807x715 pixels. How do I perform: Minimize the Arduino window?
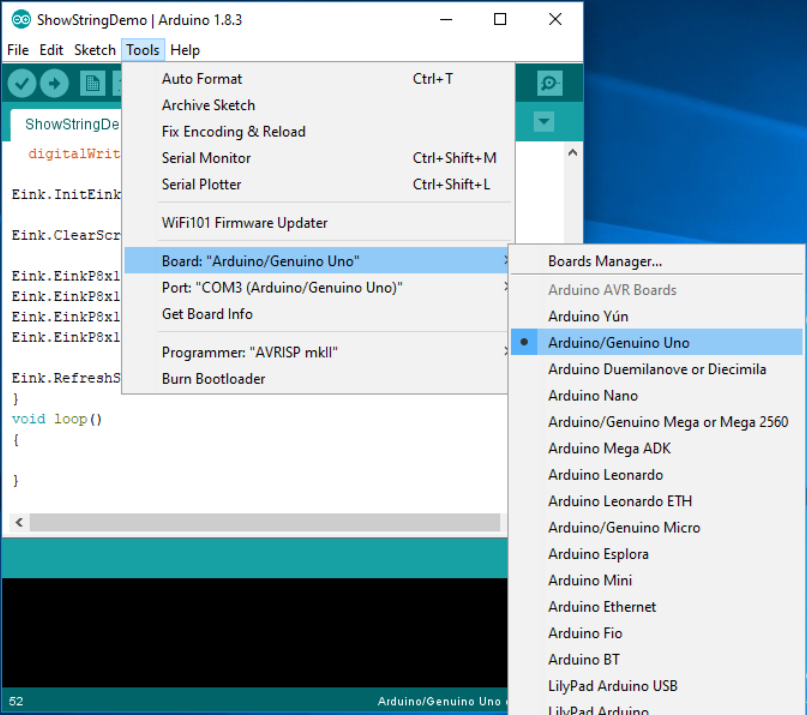[x=446, y=20]
